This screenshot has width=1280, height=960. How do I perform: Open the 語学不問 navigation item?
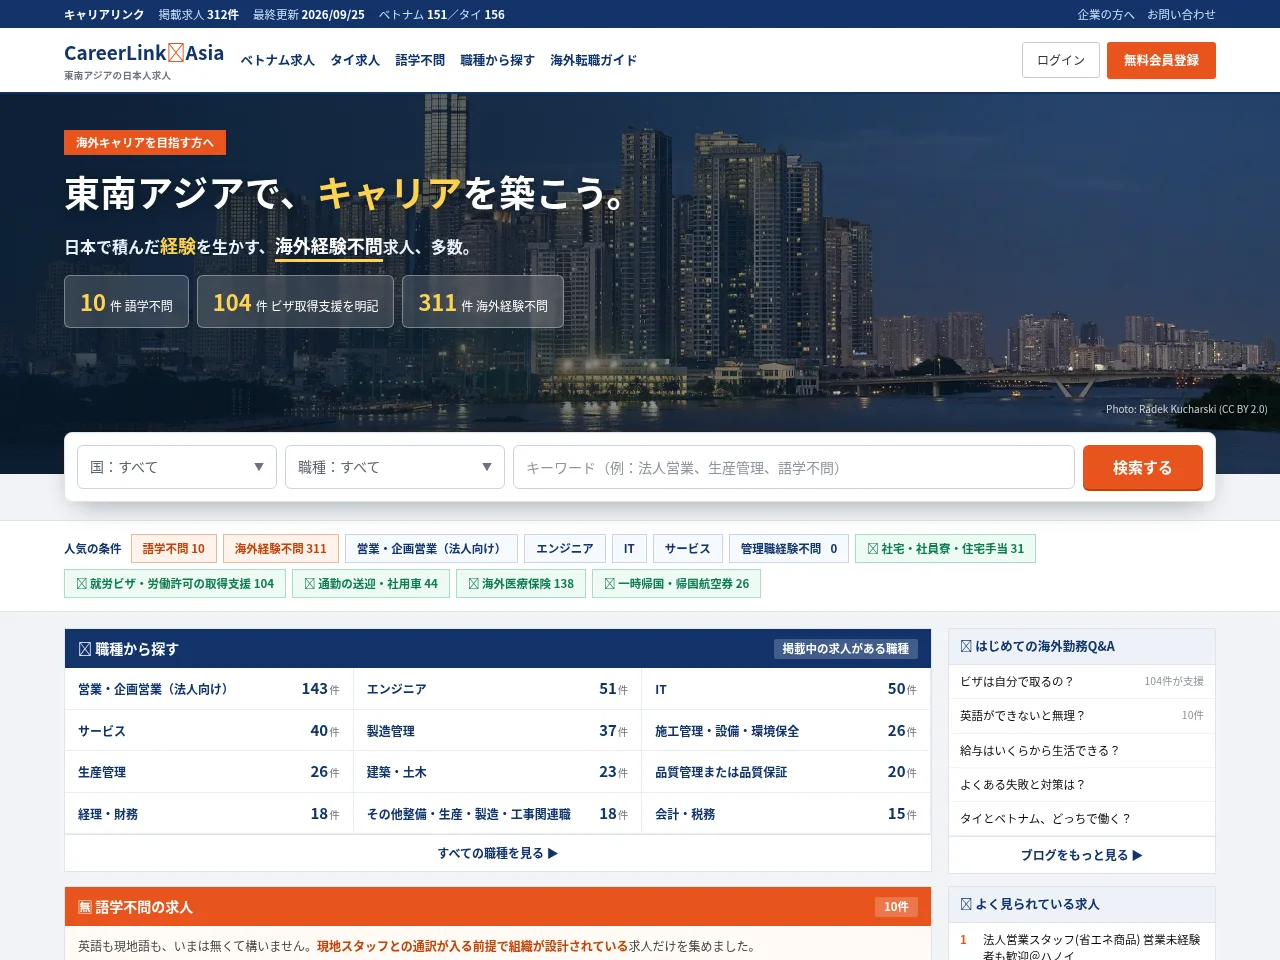(x=420, y=60)
